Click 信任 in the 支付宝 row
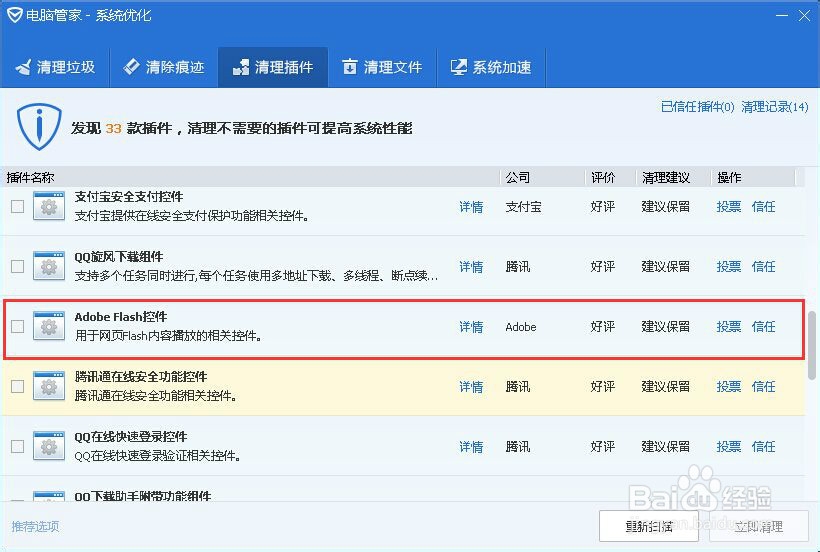 point(763,207)
